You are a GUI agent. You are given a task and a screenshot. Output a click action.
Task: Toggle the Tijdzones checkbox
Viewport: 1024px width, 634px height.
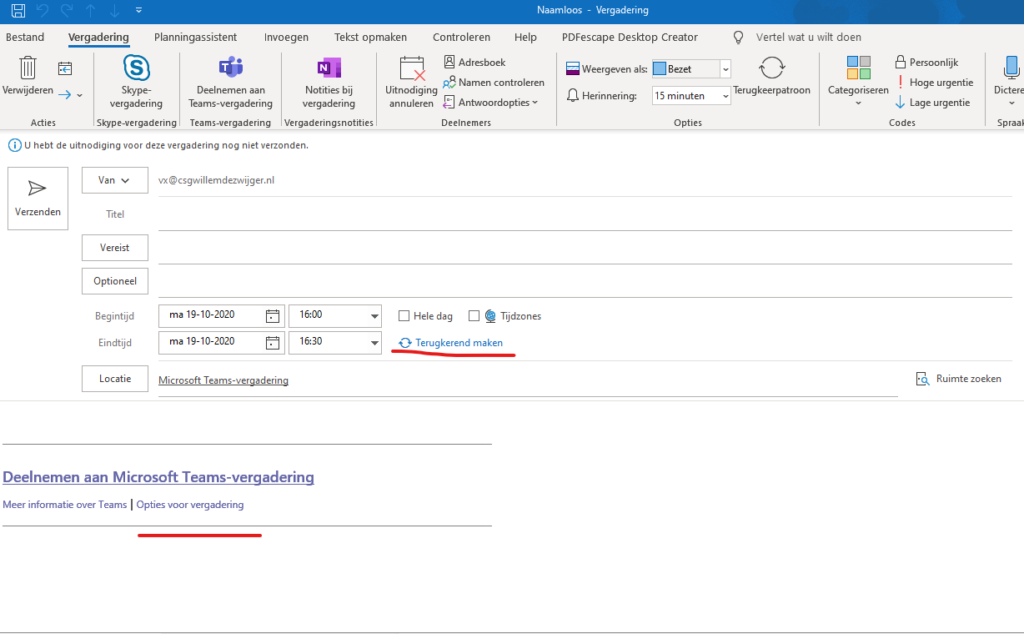point(474,316)
